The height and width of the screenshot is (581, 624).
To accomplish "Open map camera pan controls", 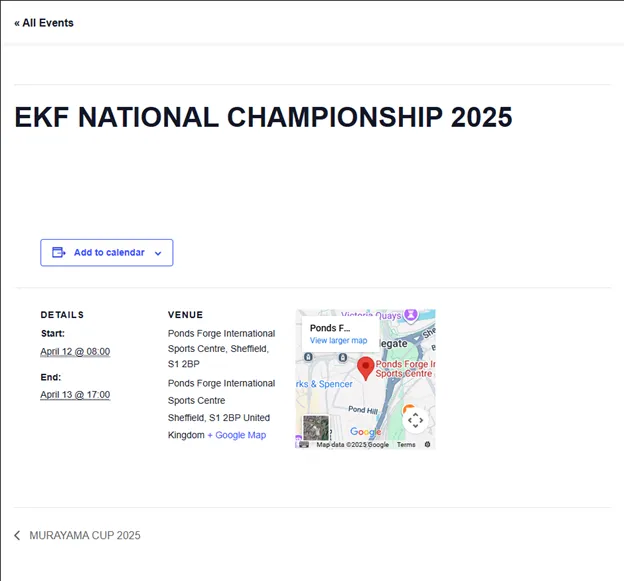I will pos(415,420).
